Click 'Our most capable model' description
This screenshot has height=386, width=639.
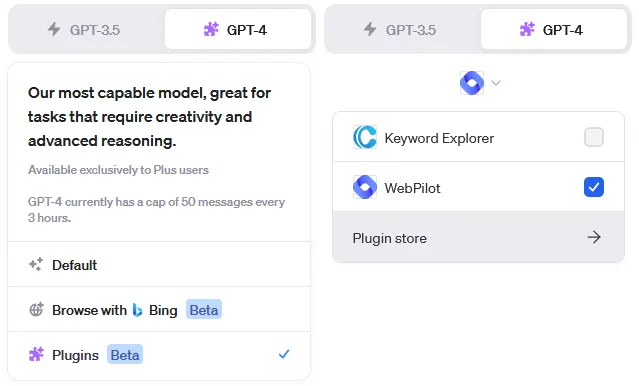(x=149, y=117)
